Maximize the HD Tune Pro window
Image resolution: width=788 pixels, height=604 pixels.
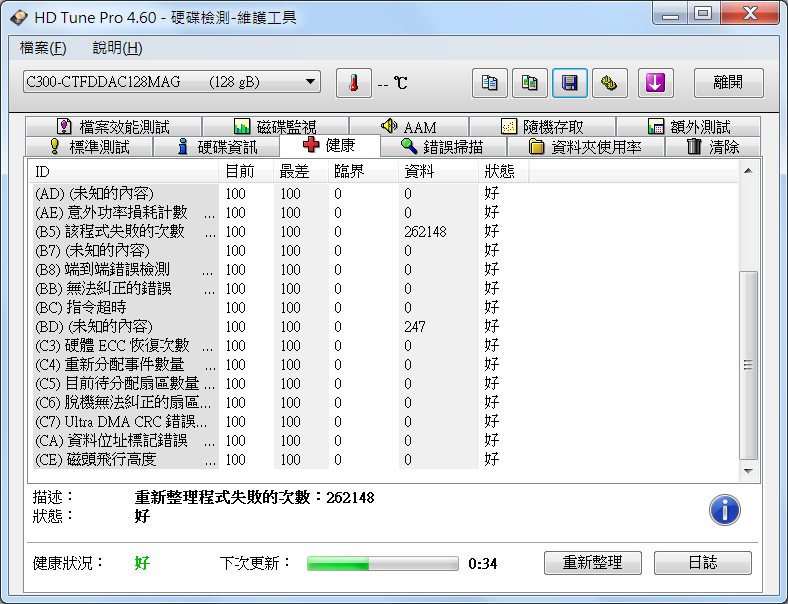coord(703,14)
